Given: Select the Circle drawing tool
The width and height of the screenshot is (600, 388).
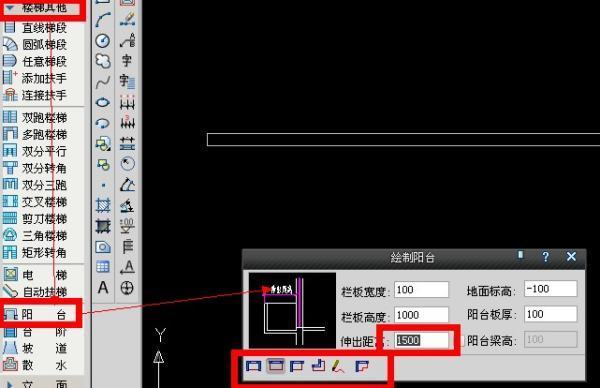Looking at the screenshot, I should (103, 41).
